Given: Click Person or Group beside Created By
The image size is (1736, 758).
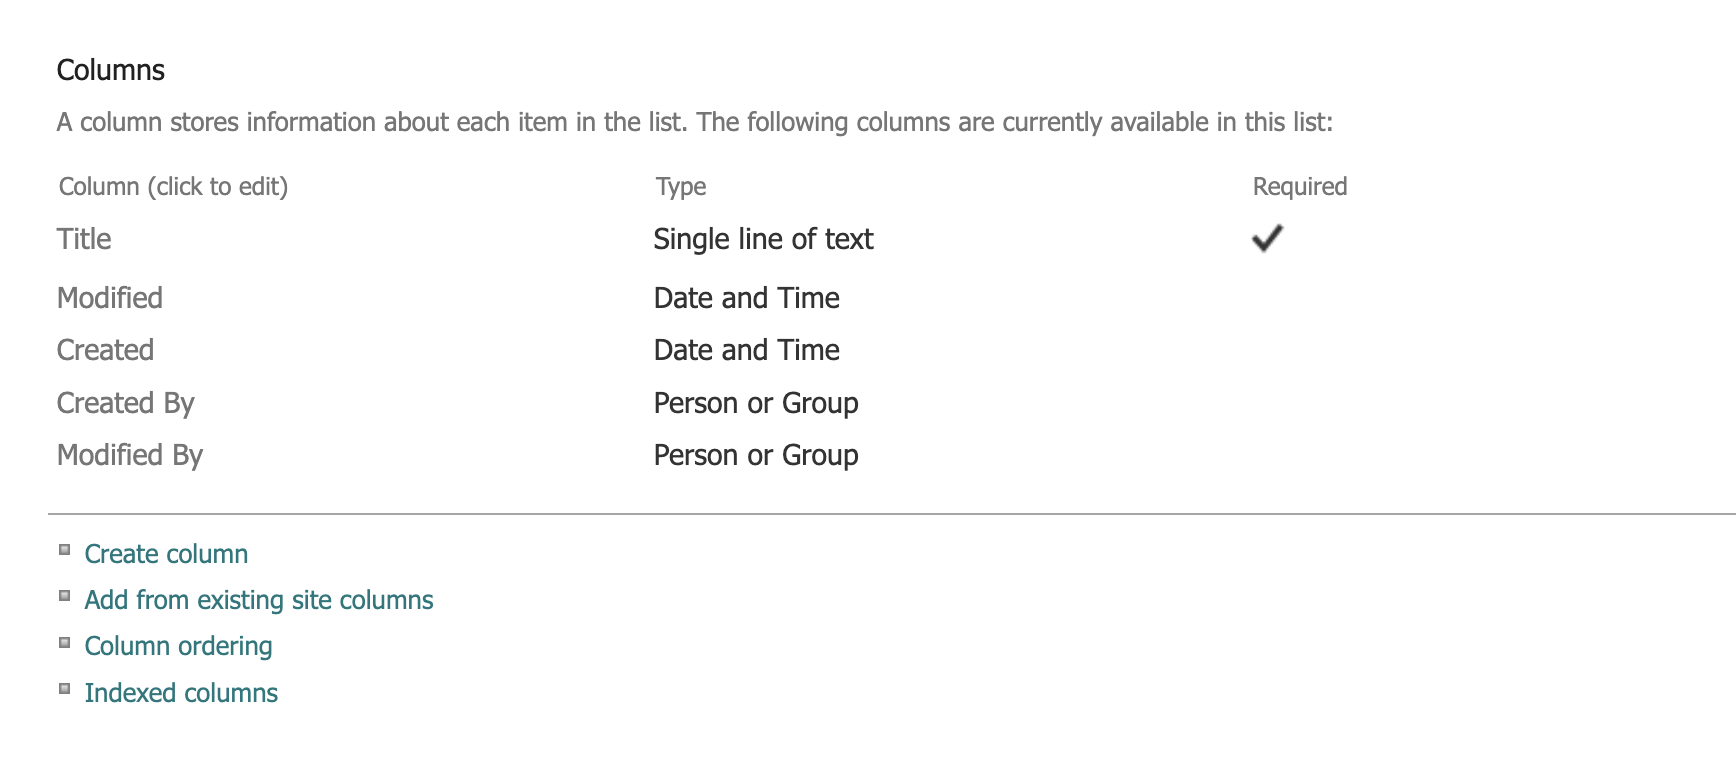Looking at the screenshot, I should 755,402.
